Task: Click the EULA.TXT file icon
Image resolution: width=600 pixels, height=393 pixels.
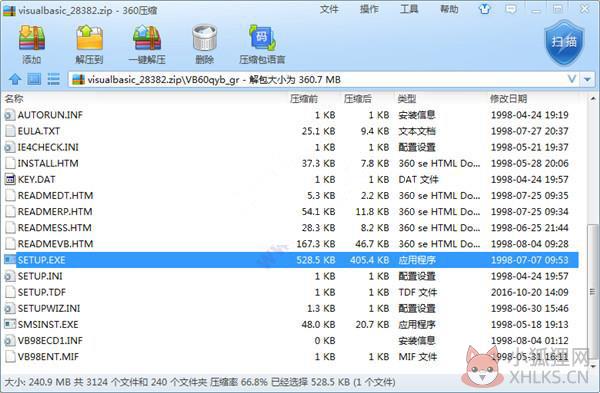Action: (10, 131)
